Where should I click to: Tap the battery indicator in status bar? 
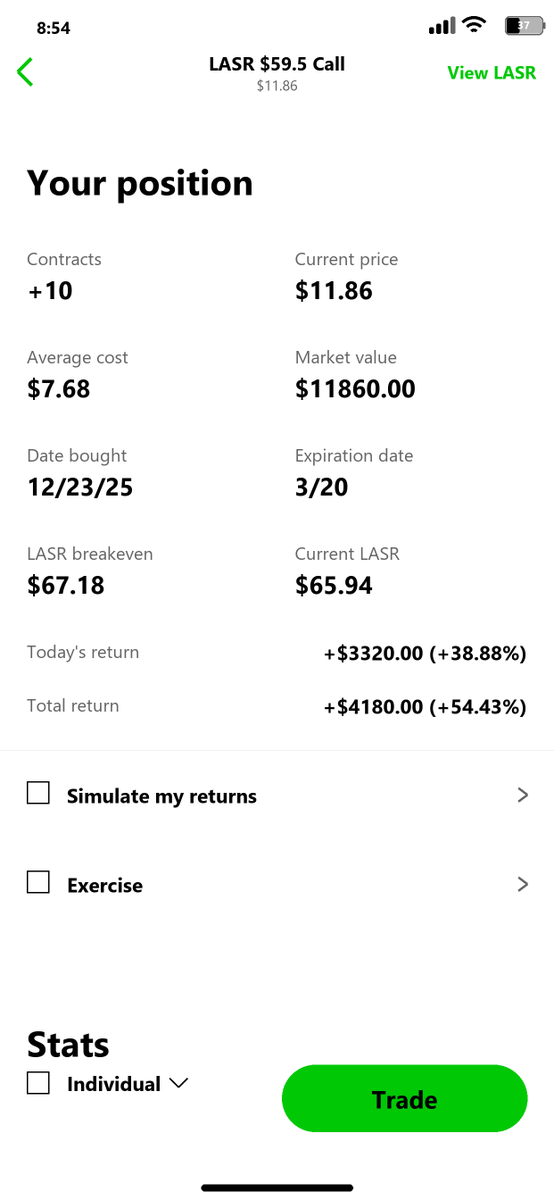point(524,27)
